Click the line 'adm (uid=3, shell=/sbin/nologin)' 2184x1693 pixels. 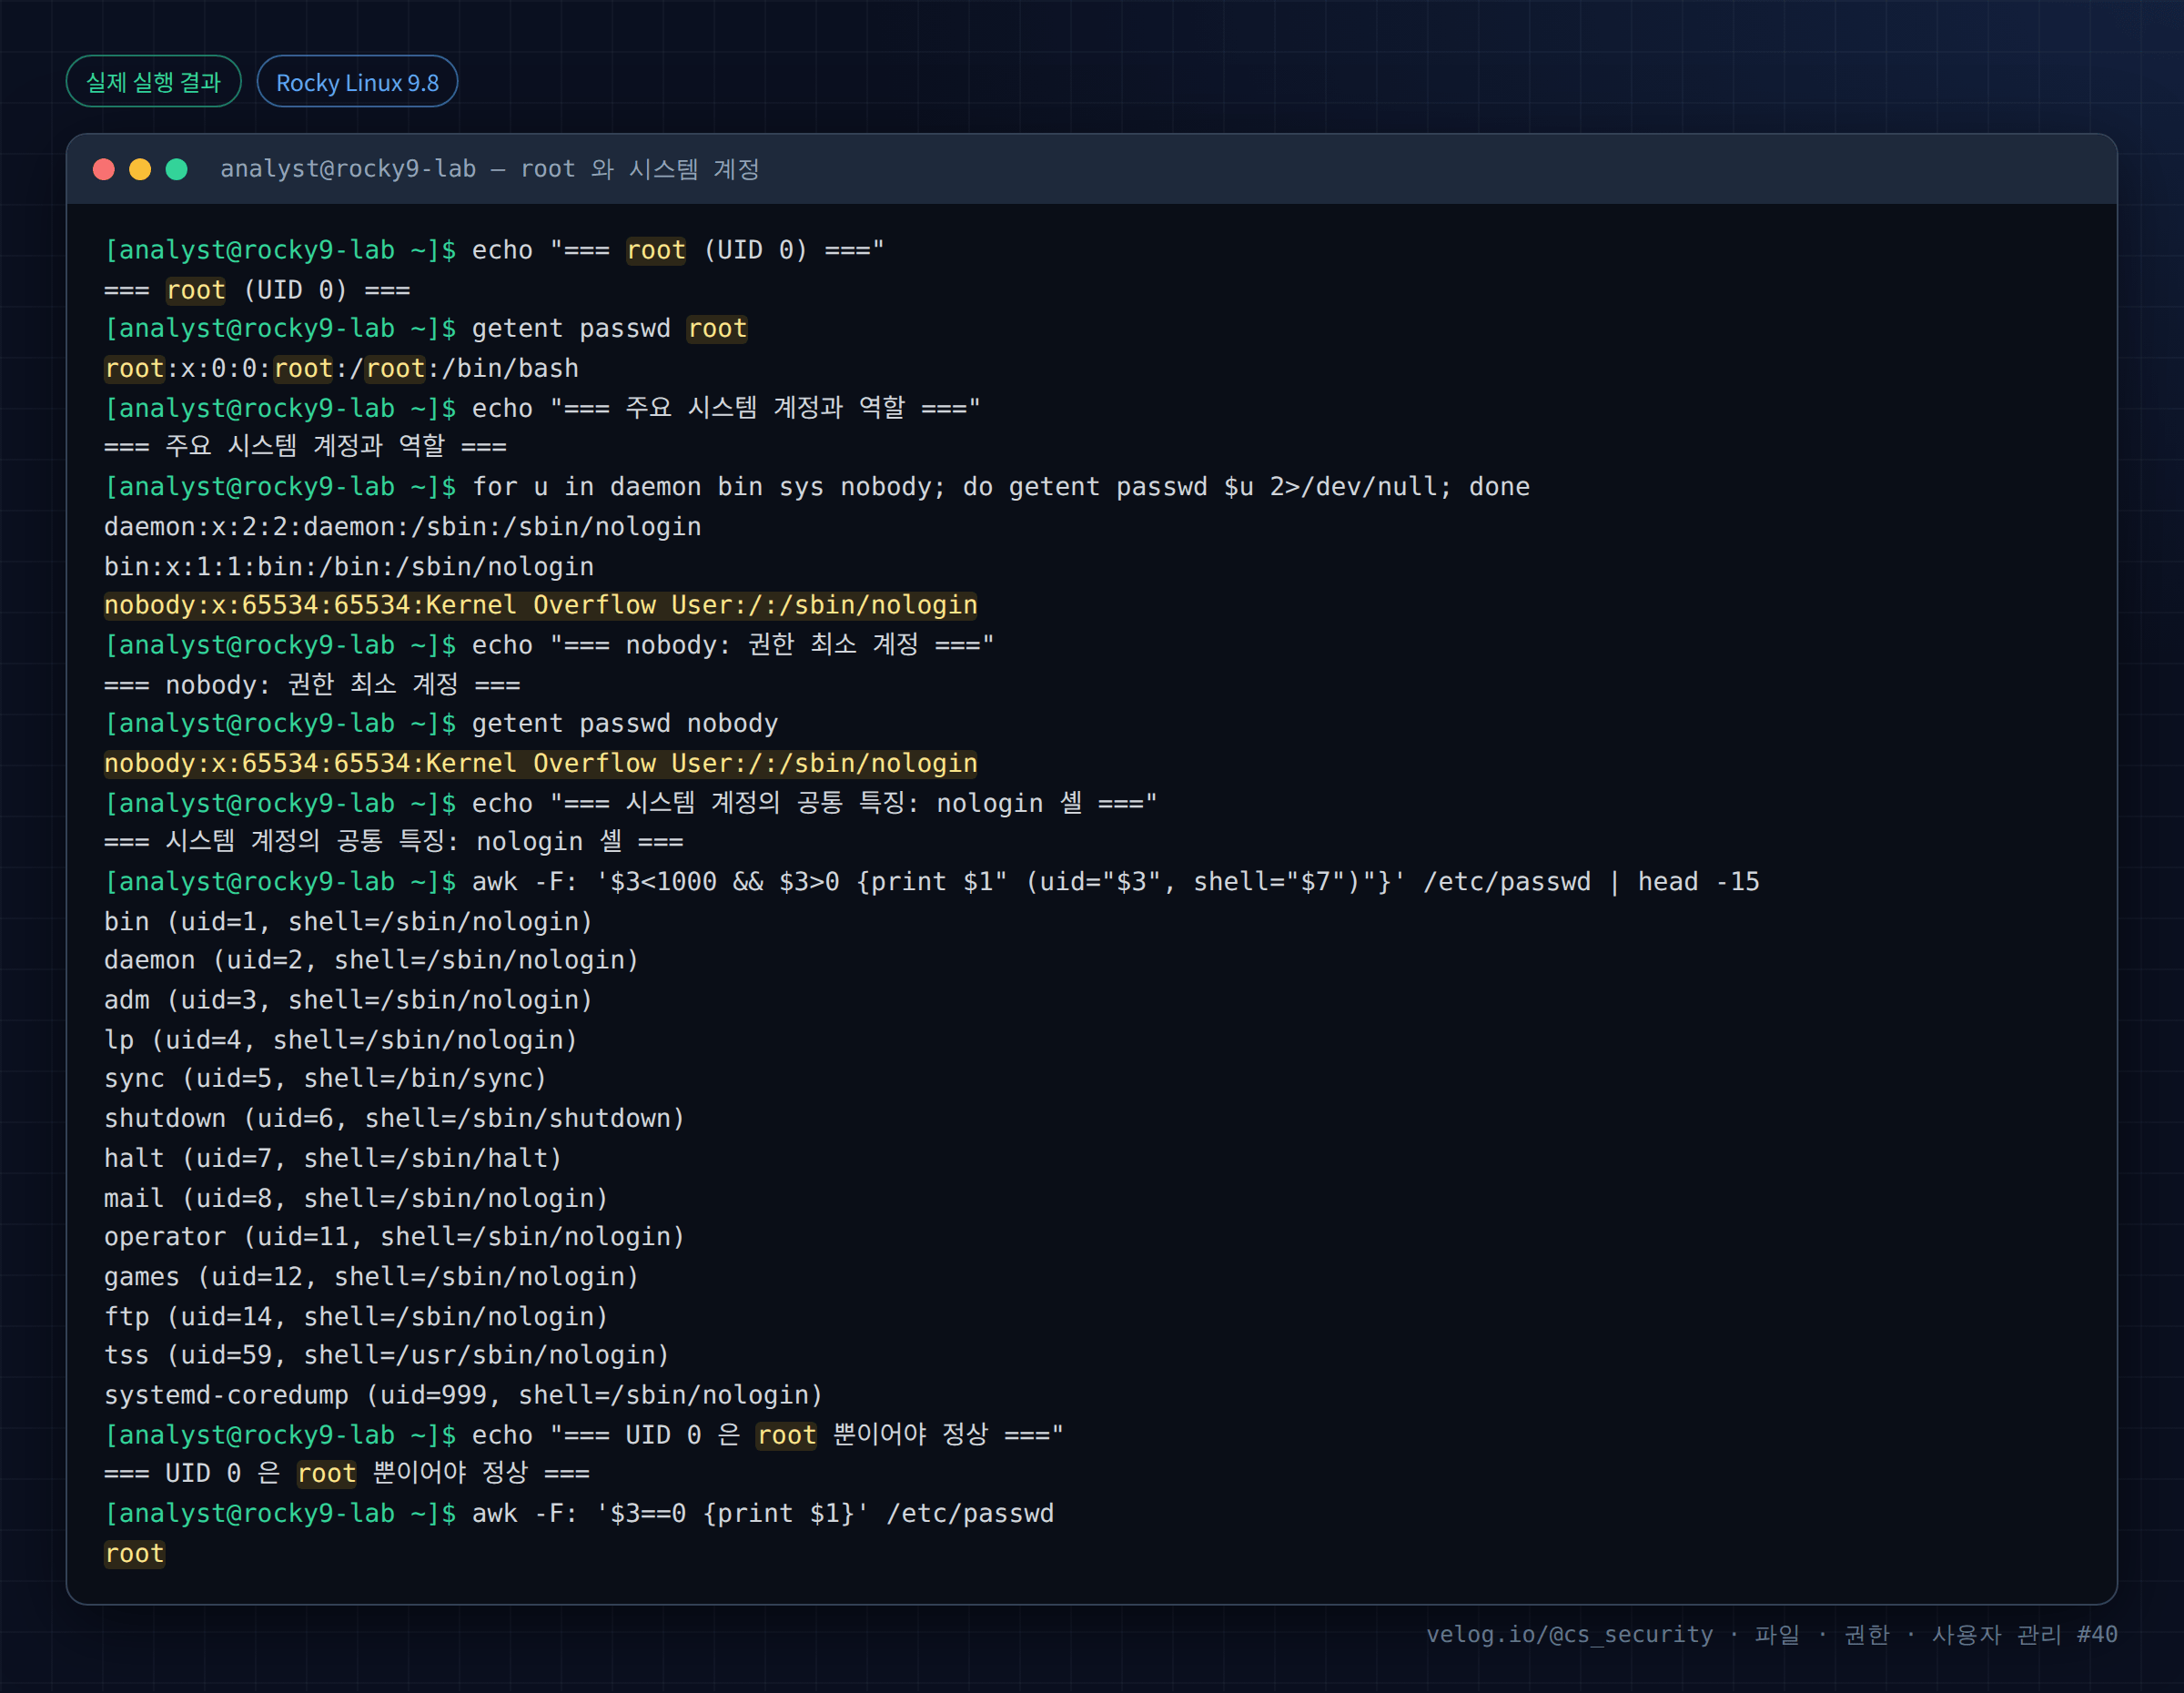click(348, 1000)
